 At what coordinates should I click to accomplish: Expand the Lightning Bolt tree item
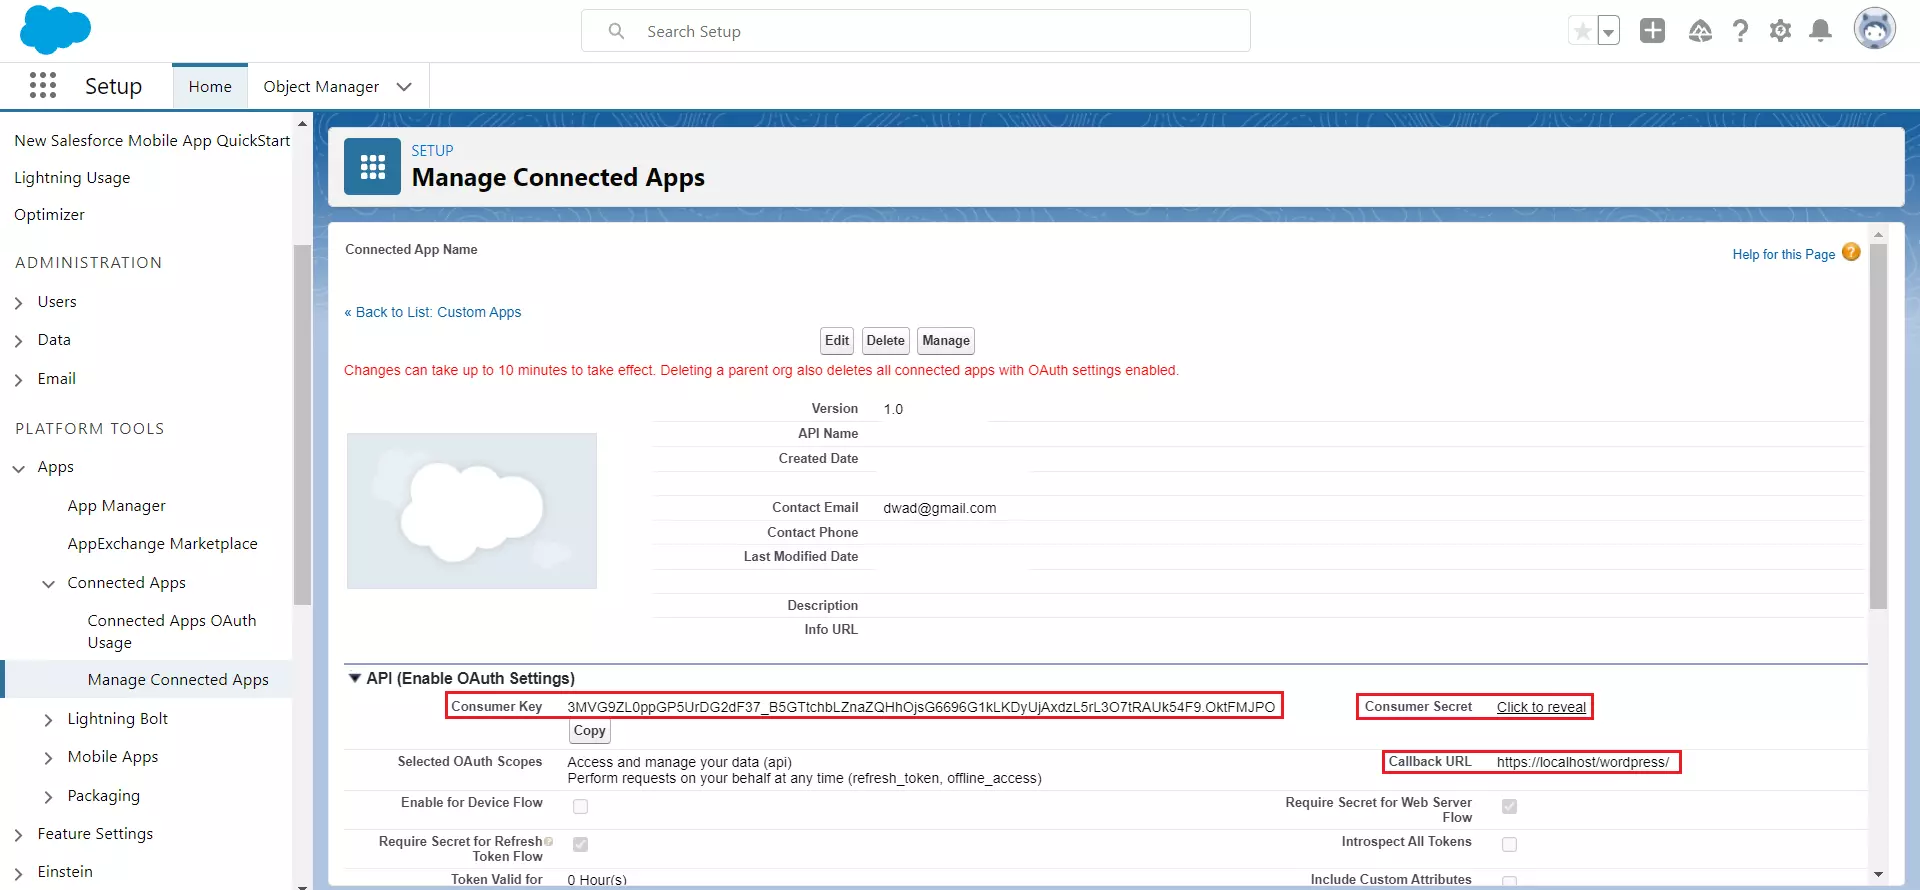(48, 720)
